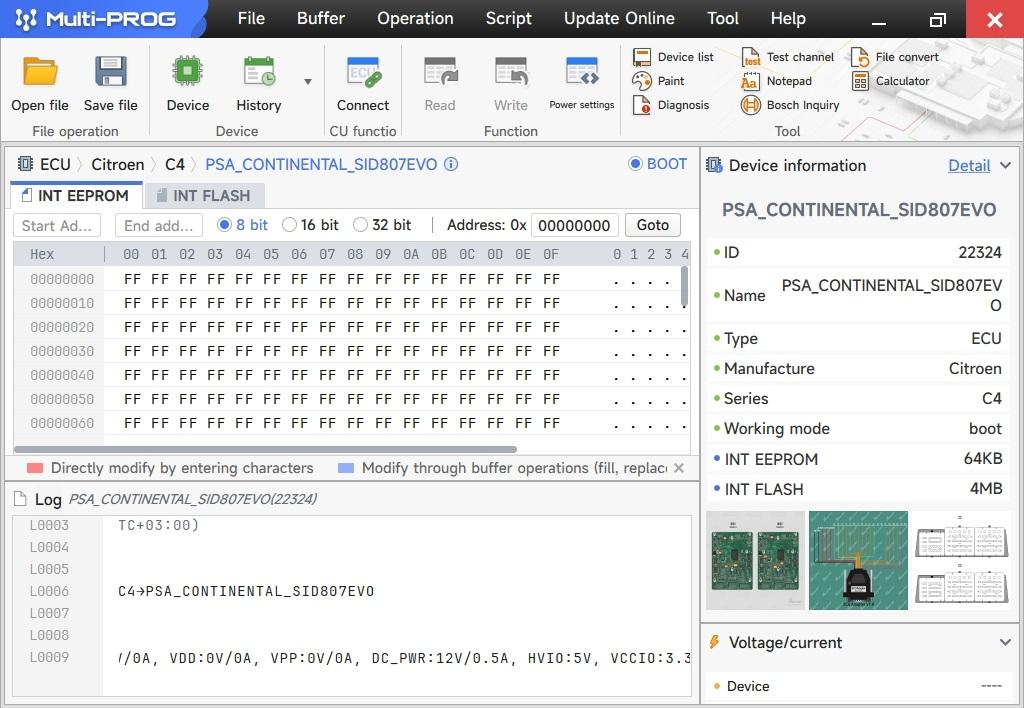This screenshot has width=1024, height=708.
Task: Open the Bosch Inquiry tool
Action: (790, 105)
